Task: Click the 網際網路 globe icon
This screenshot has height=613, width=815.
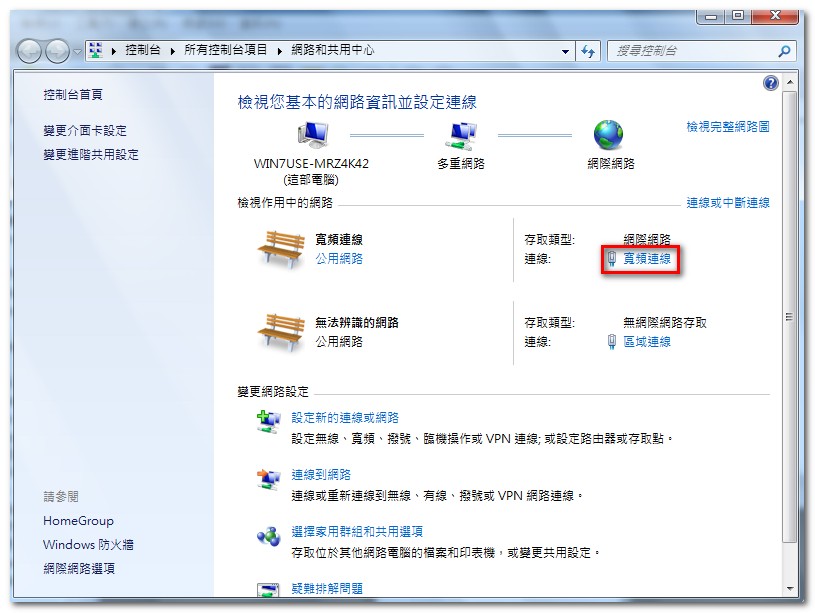Action: pyautogui.click(x=608, y=134)
